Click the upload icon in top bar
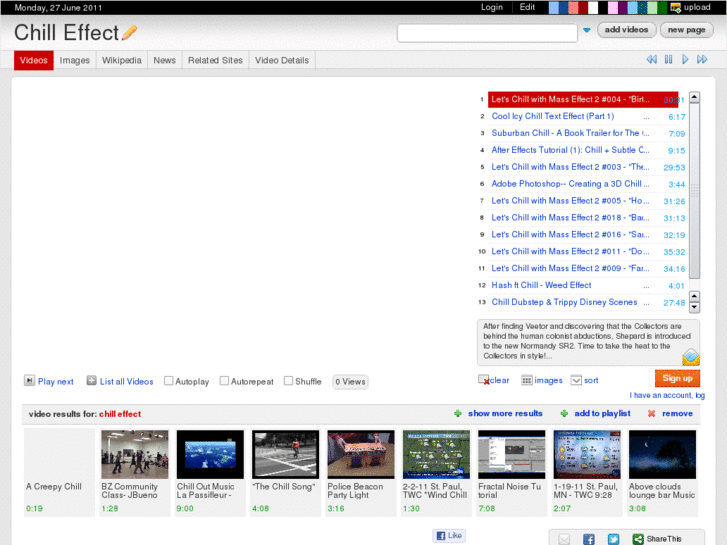This screenshot has width=727, height=545. point(676,7)
